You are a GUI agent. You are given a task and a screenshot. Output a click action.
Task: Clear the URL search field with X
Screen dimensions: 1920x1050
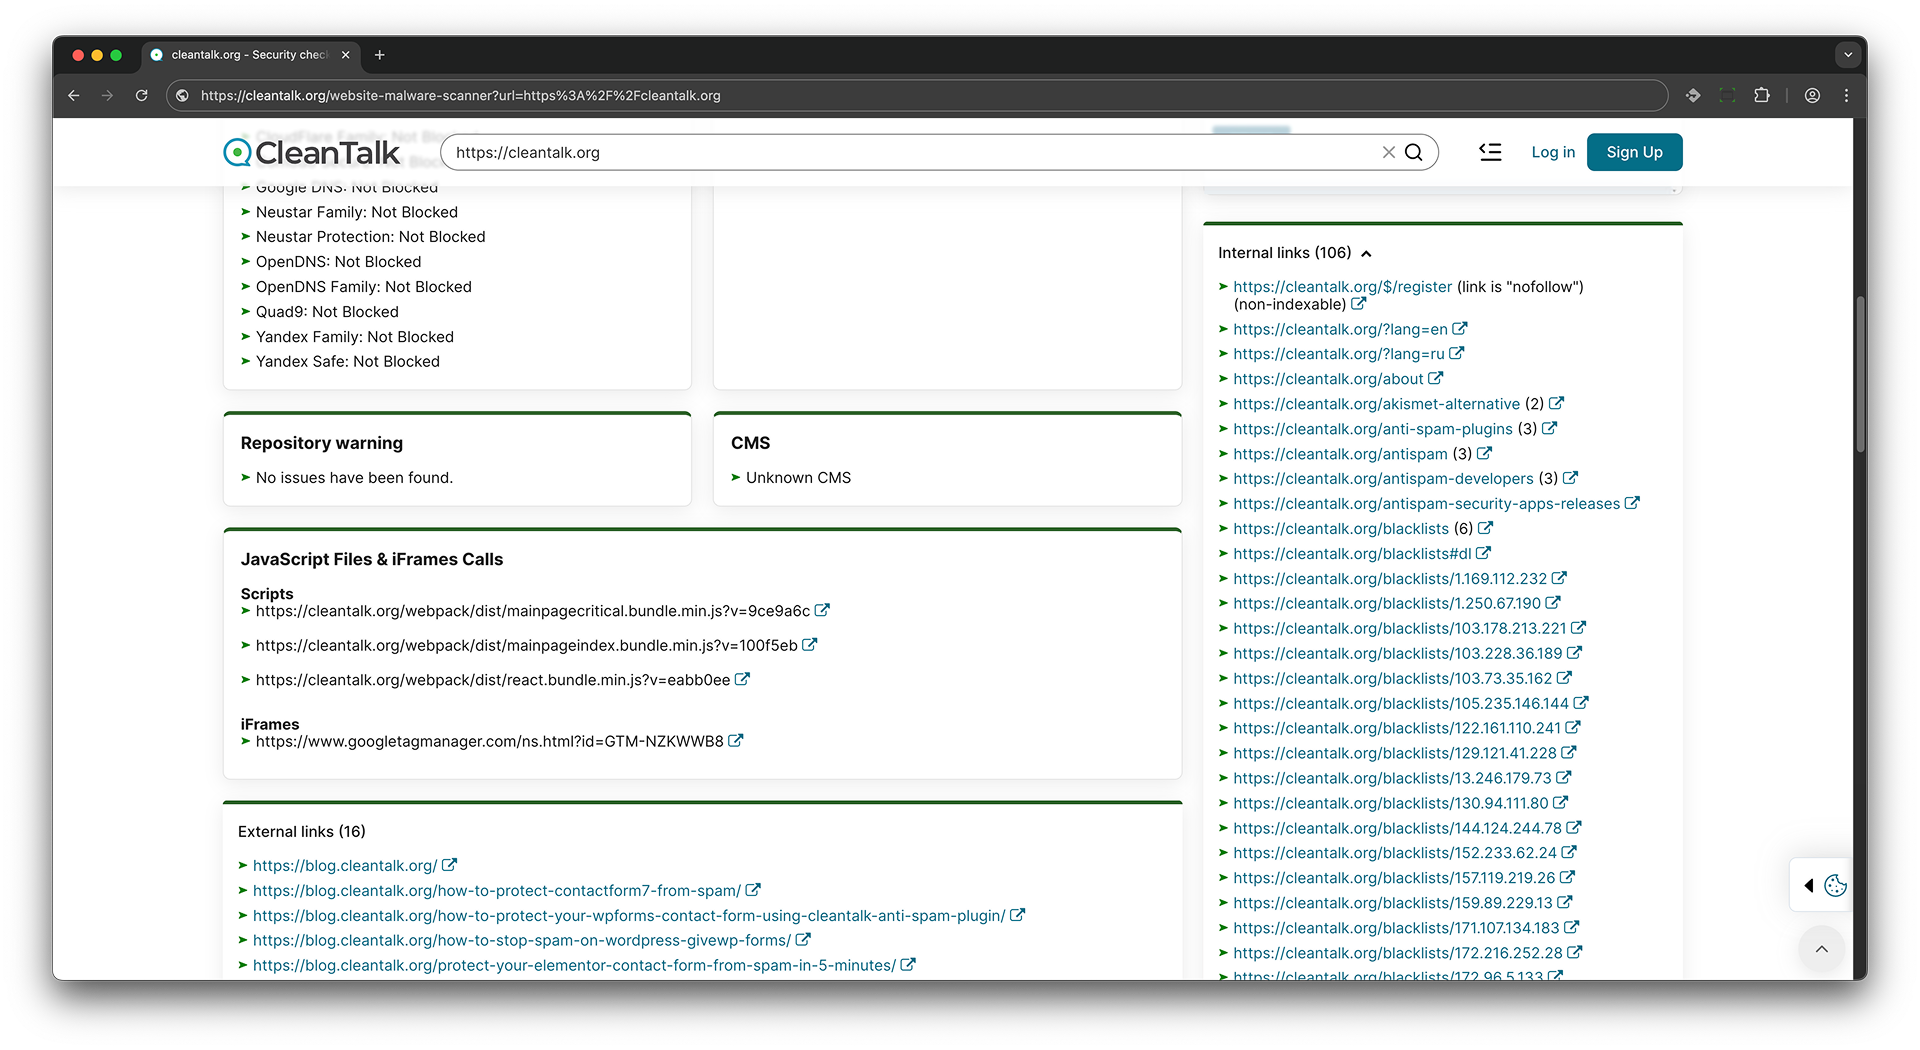(x=1388, y=152)
